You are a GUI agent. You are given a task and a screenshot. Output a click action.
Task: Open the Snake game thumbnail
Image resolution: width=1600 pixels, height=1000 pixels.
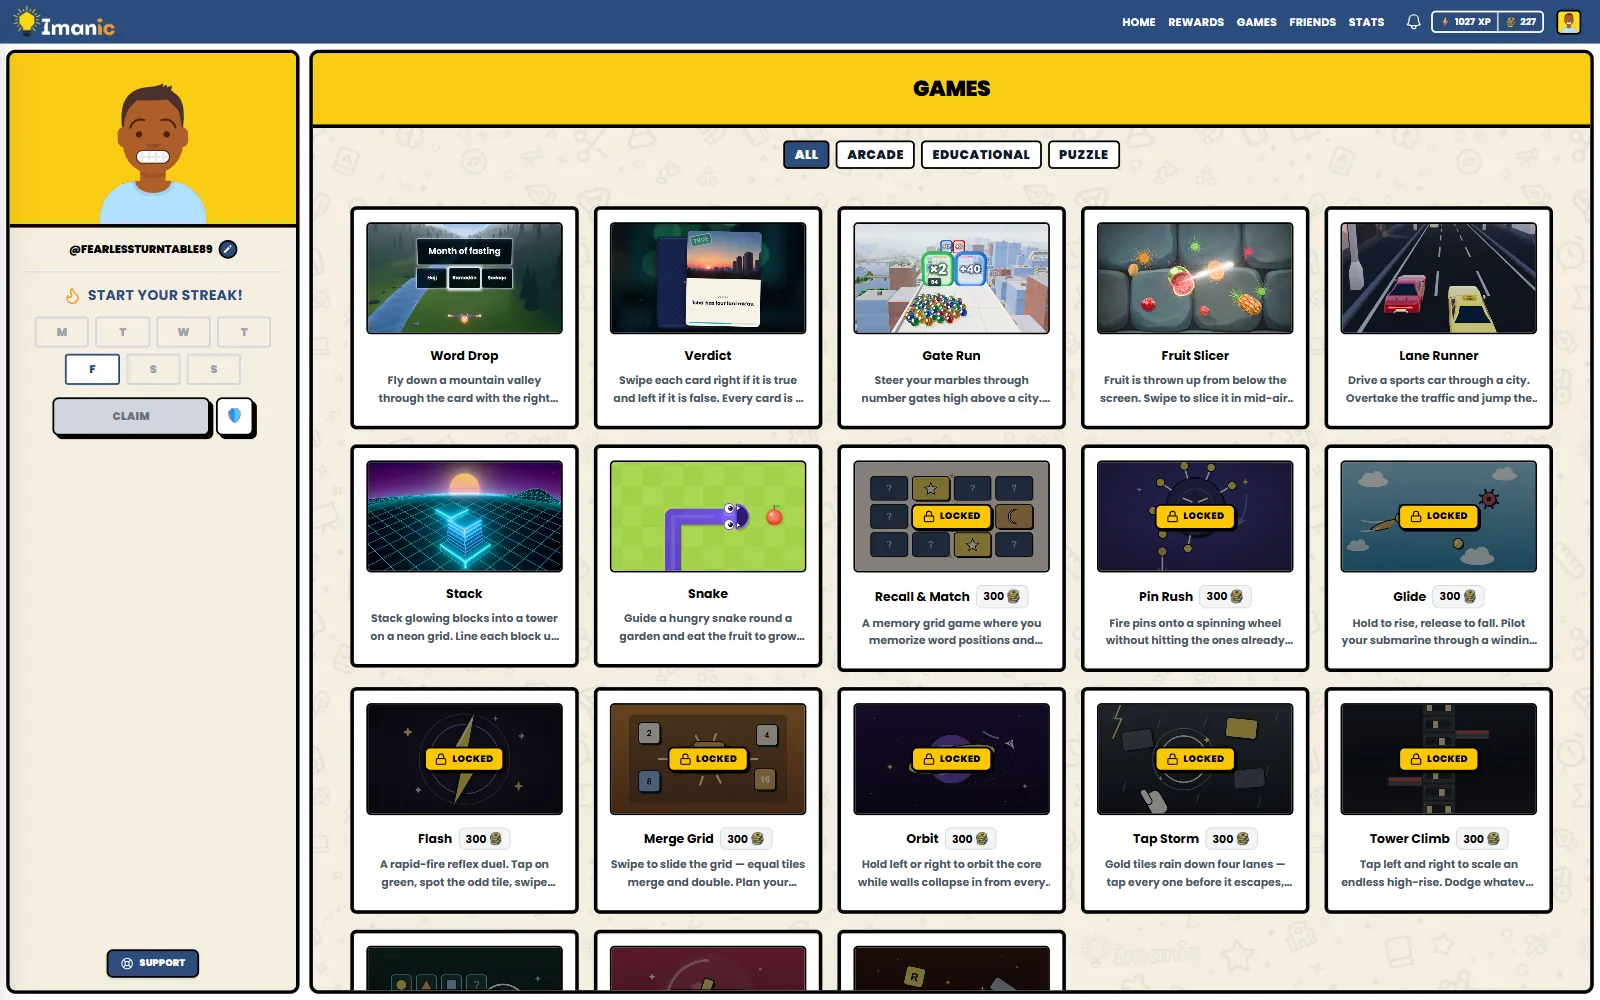click(708, 516)
